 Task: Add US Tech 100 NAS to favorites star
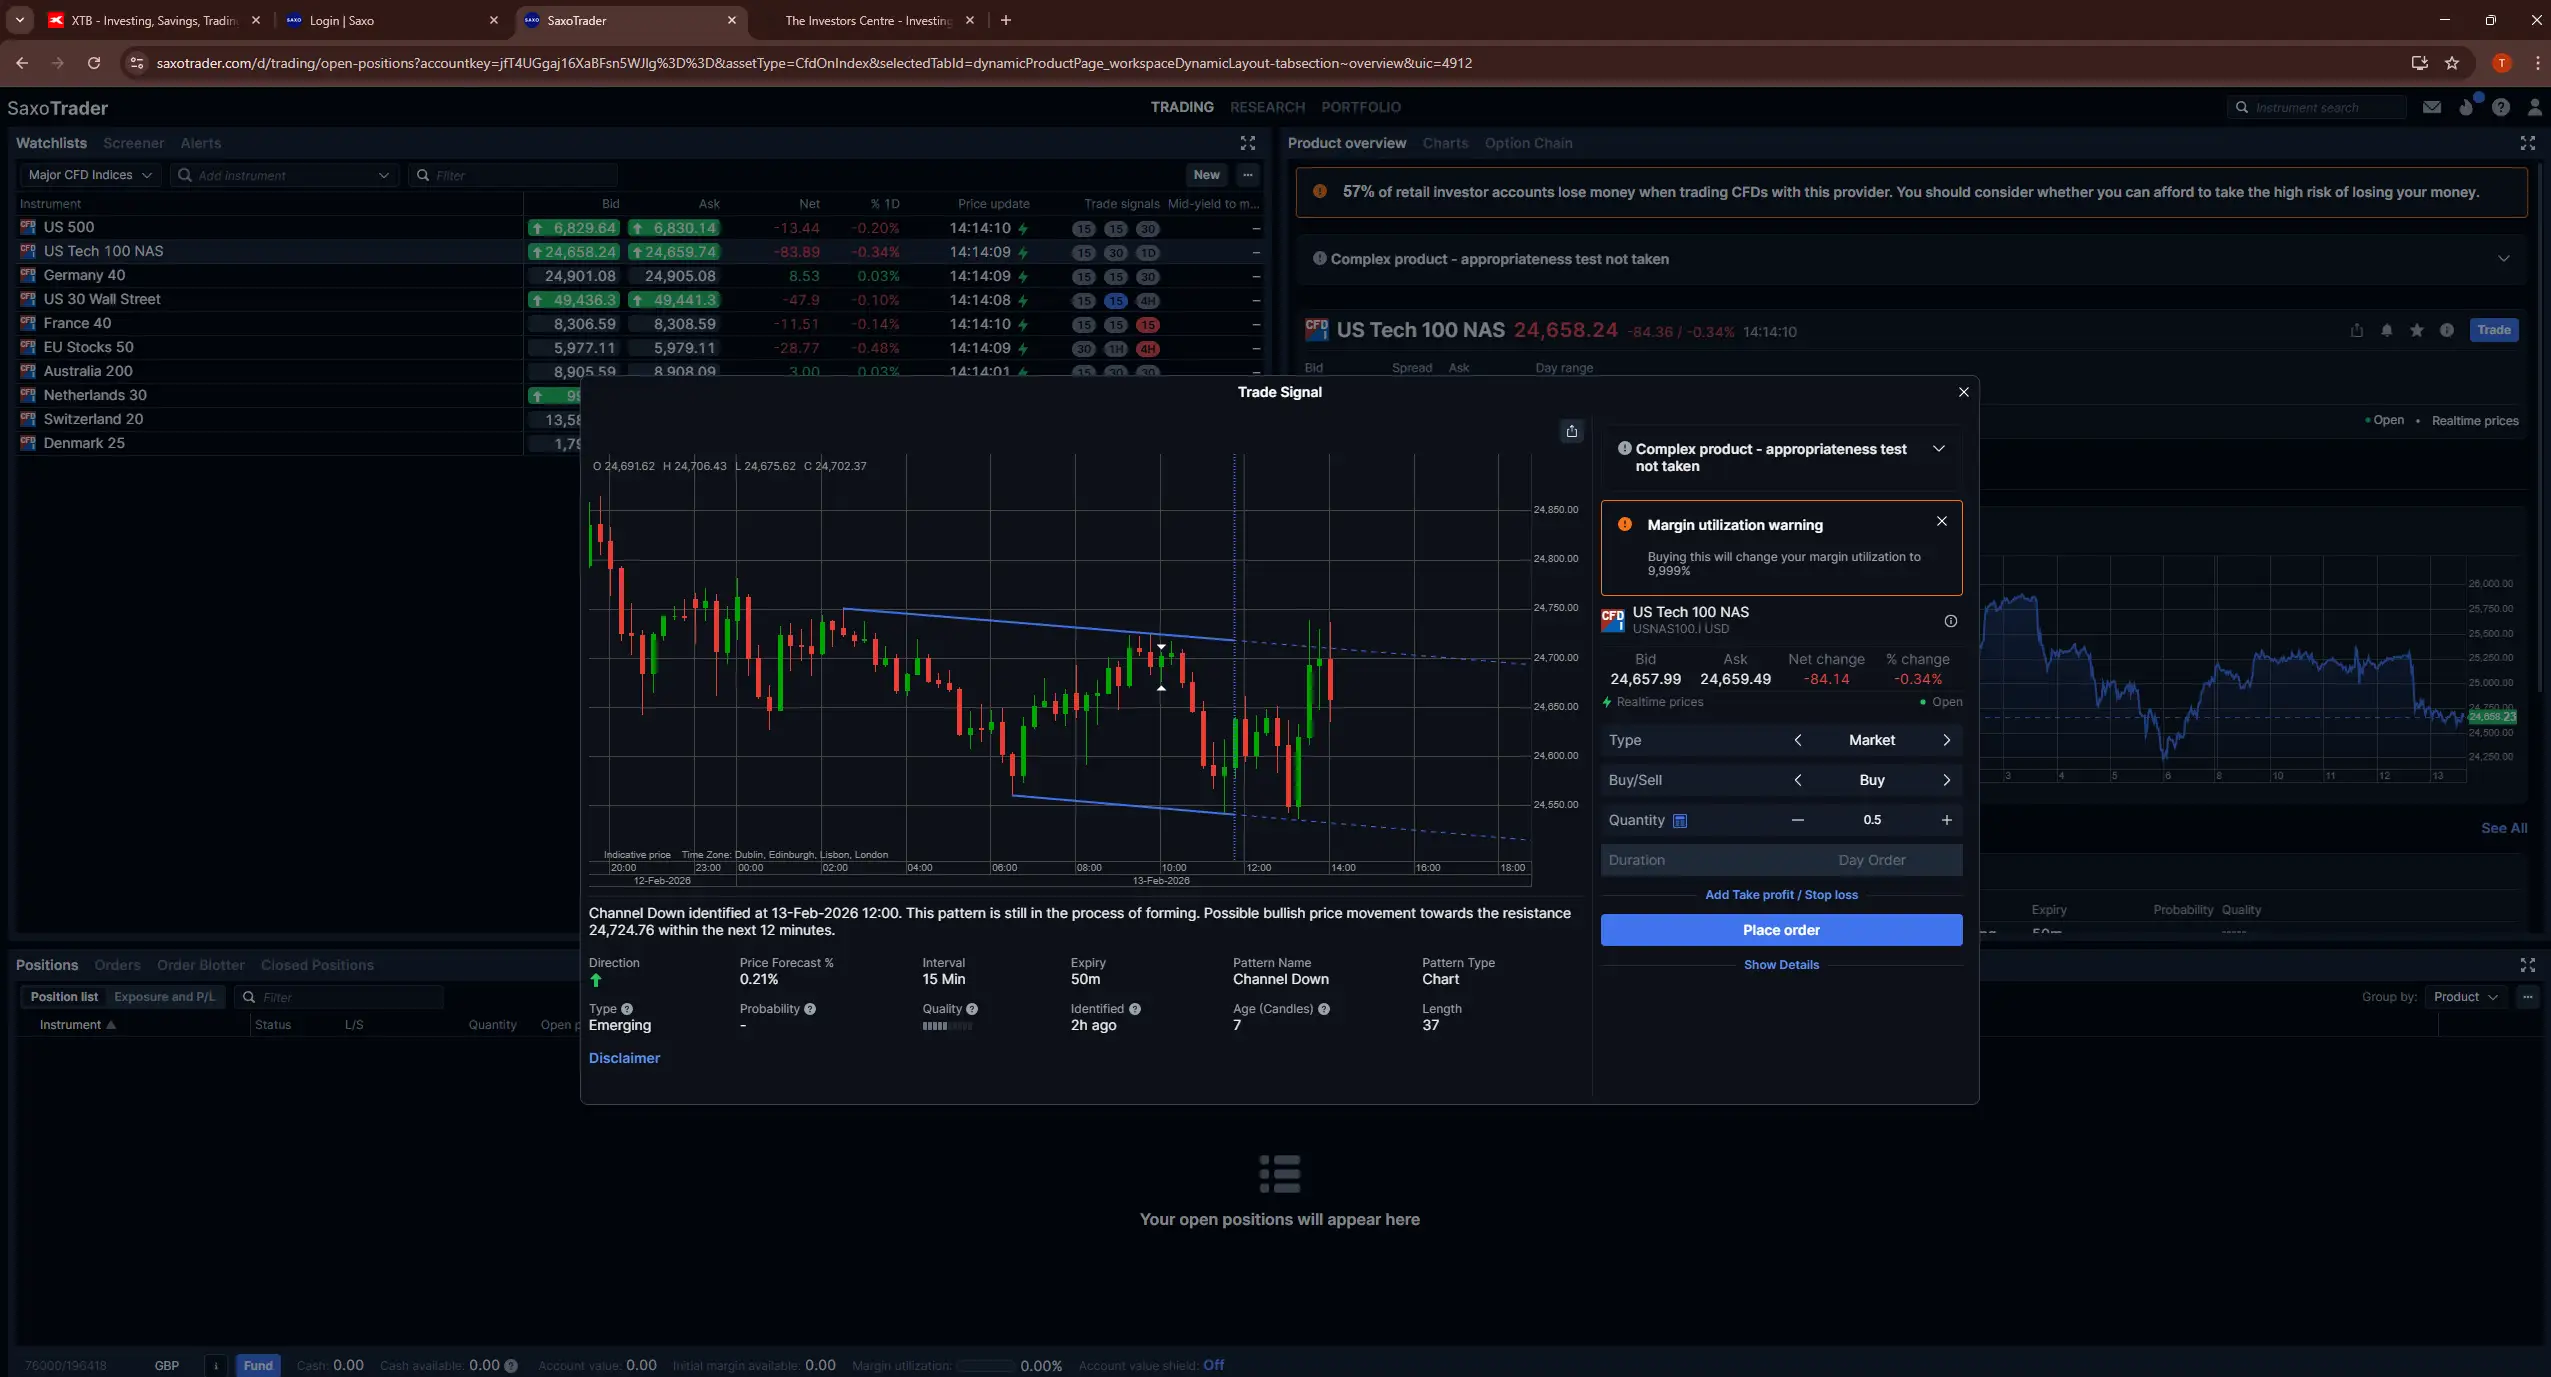tap(2416, 330)
